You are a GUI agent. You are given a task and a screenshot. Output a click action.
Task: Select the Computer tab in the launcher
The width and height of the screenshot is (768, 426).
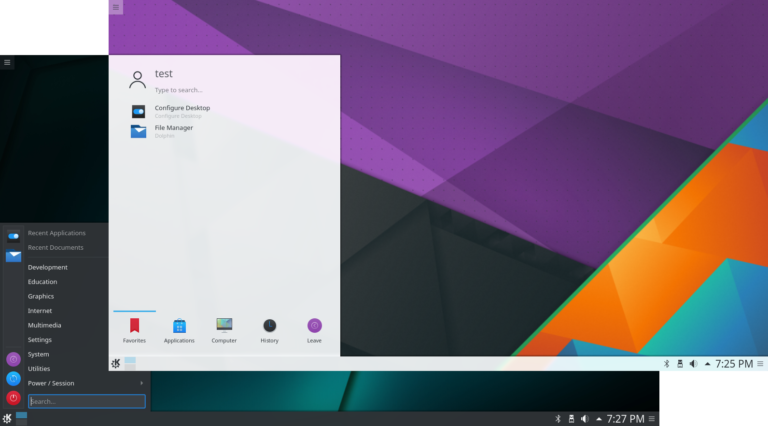[x=224, y=330]
